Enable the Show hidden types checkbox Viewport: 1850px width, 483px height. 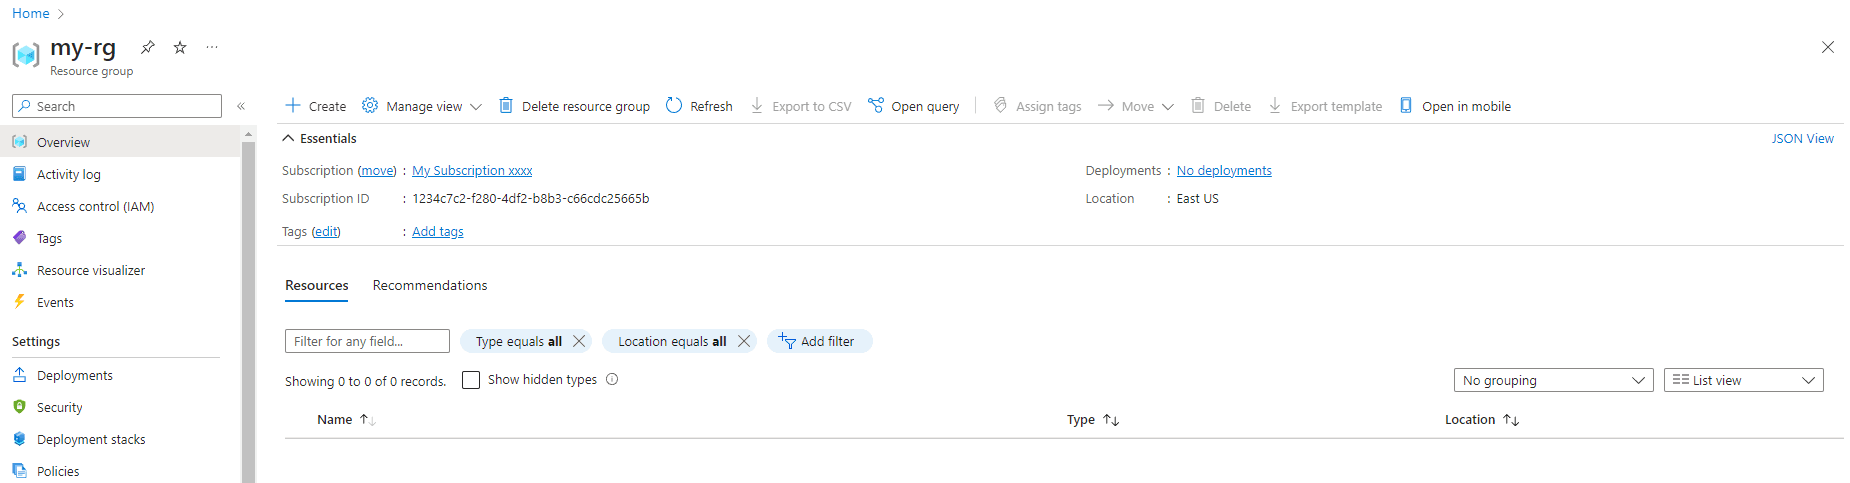(x=471, y=380)
